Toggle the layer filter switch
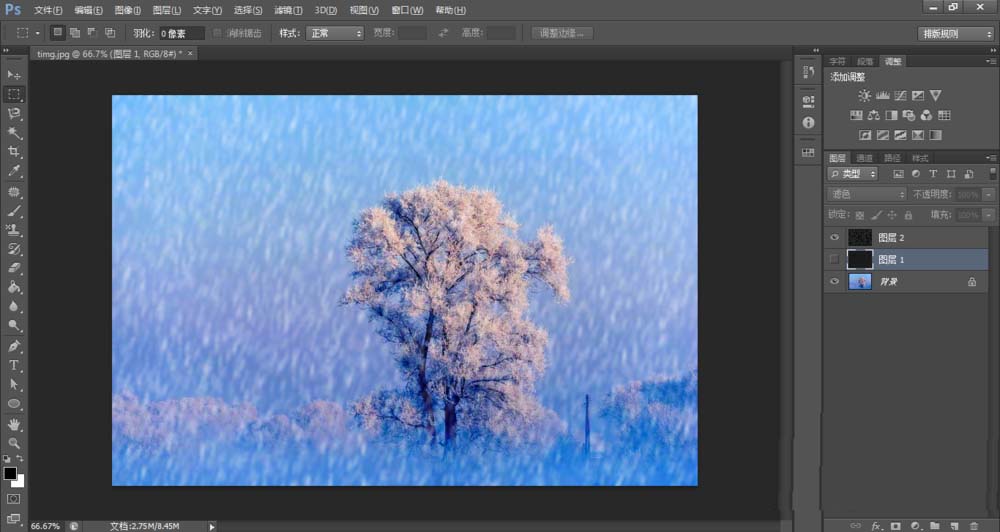The image size is (1000, 532). click(992, 174)
